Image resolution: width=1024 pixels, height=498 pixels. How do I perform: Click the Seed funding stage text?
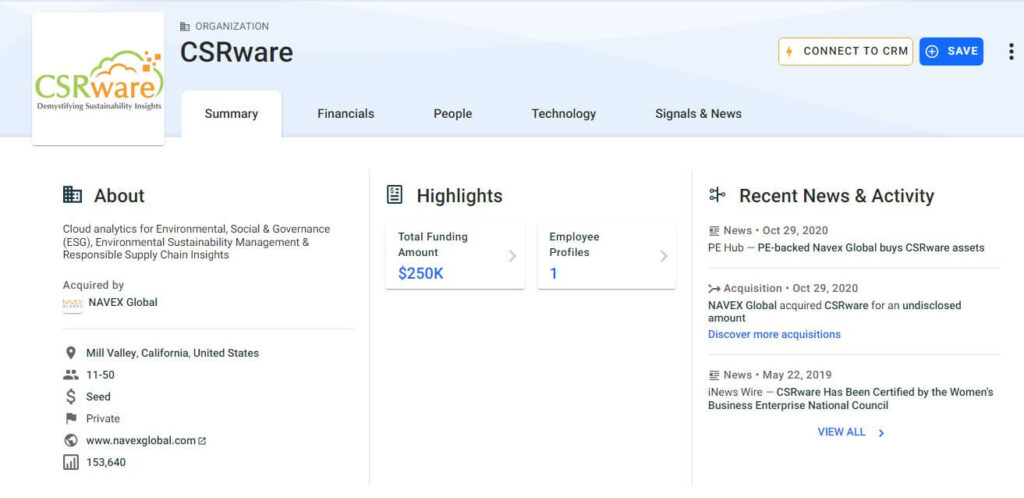coord(99,397)
